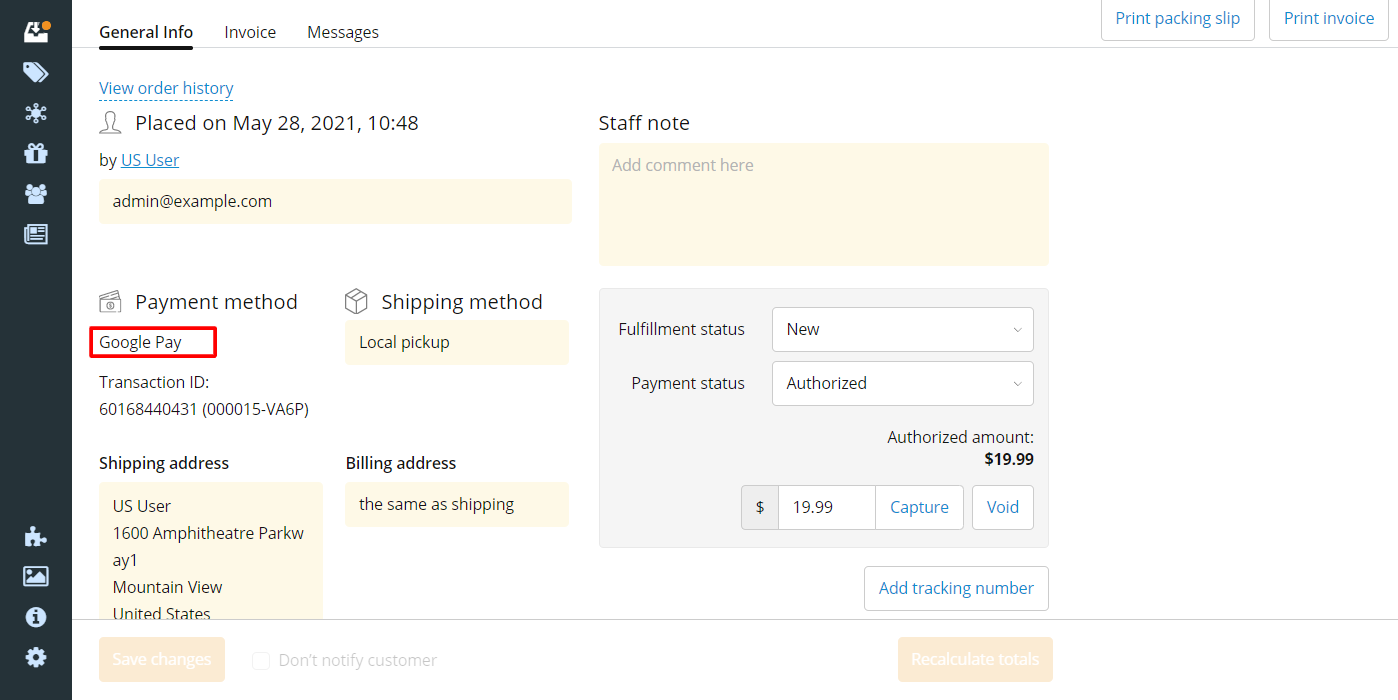This screenshot has height=700, width=1398.
Task: Click the customer profile icon beside Placed on
Action: point(110,123)
